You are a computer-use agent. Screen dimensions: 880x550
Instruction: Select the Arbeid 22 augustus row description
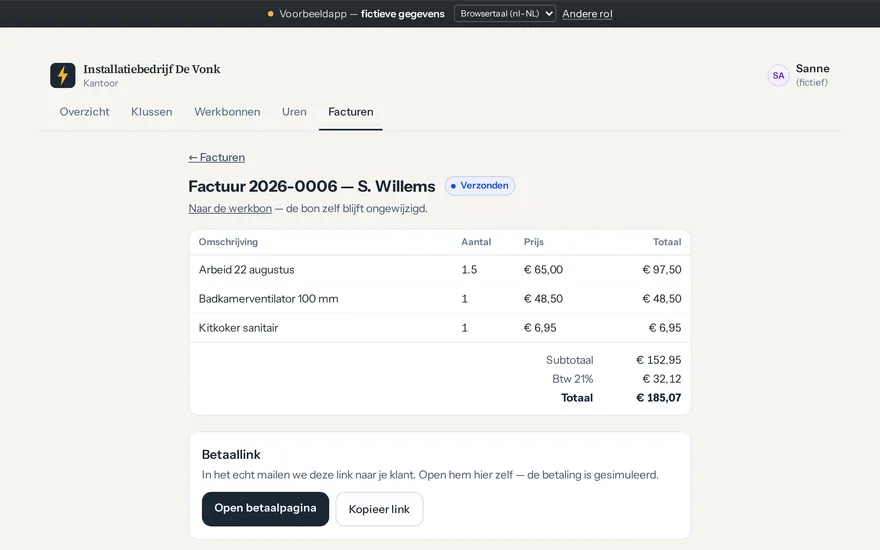[x=246, y=269]
